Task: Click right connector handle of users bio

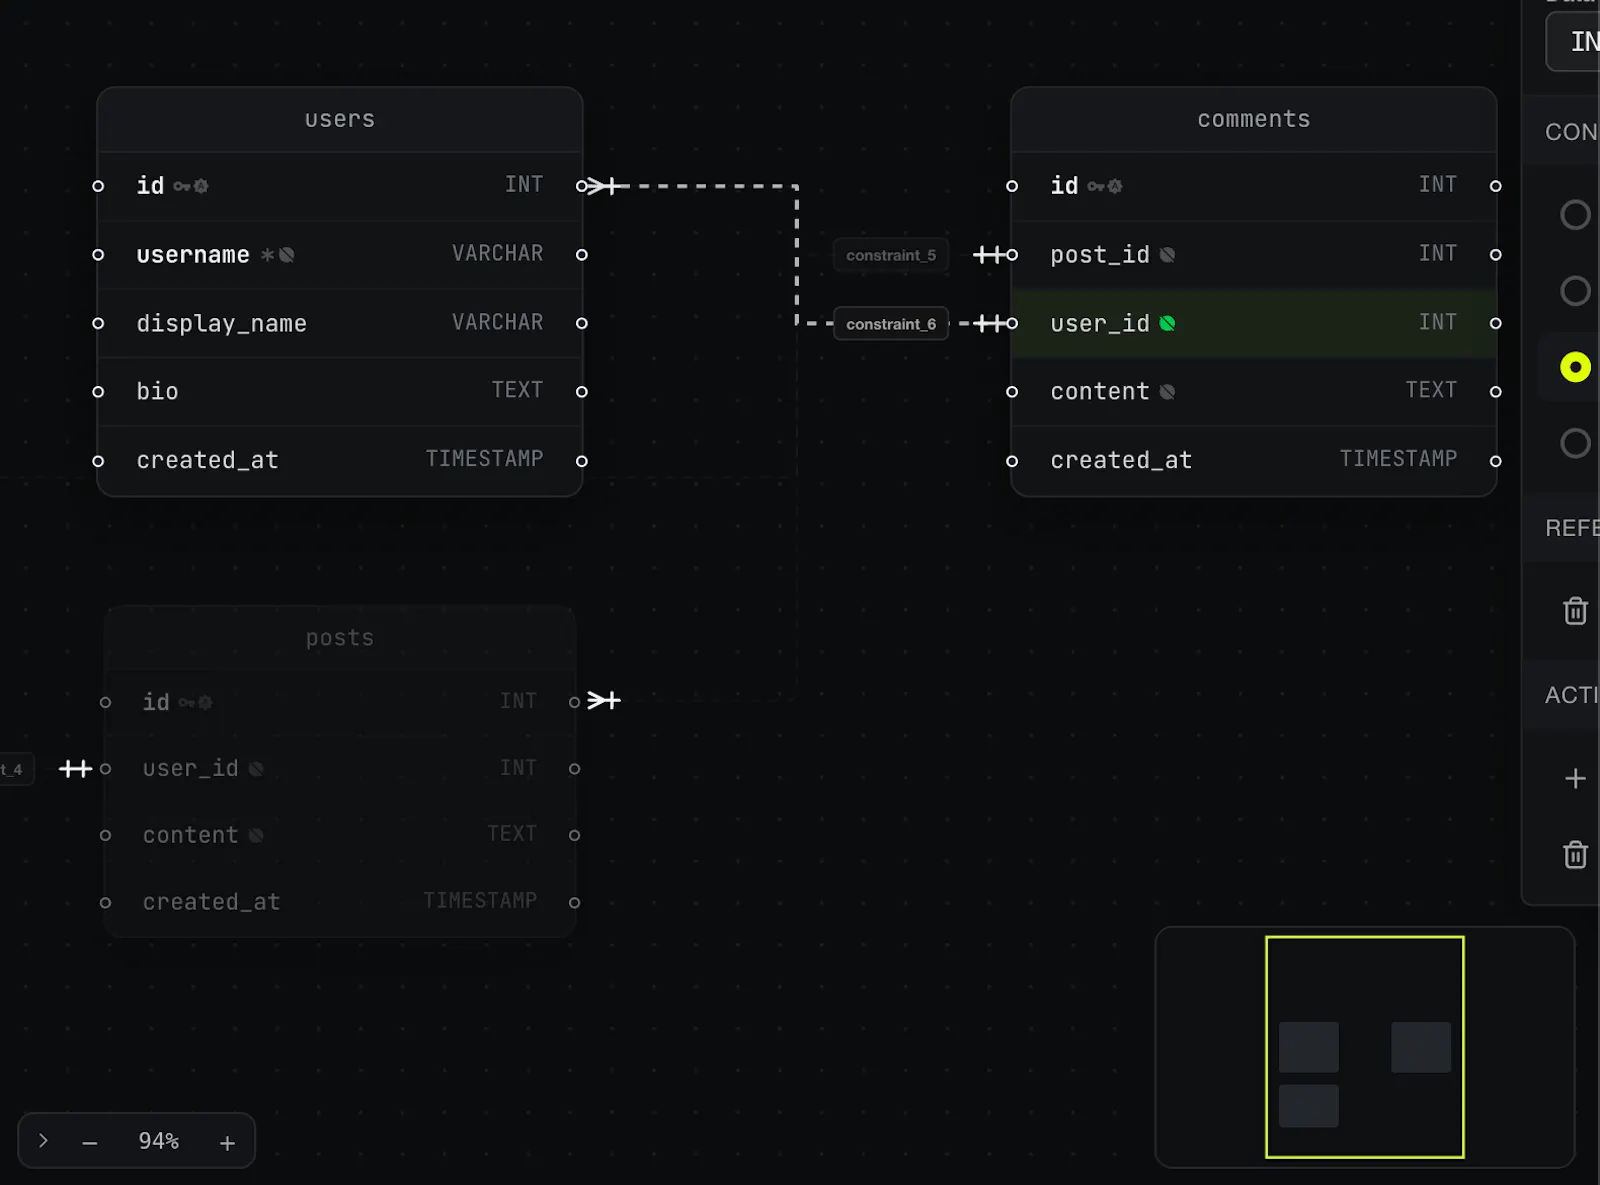Action: point(582,392)
